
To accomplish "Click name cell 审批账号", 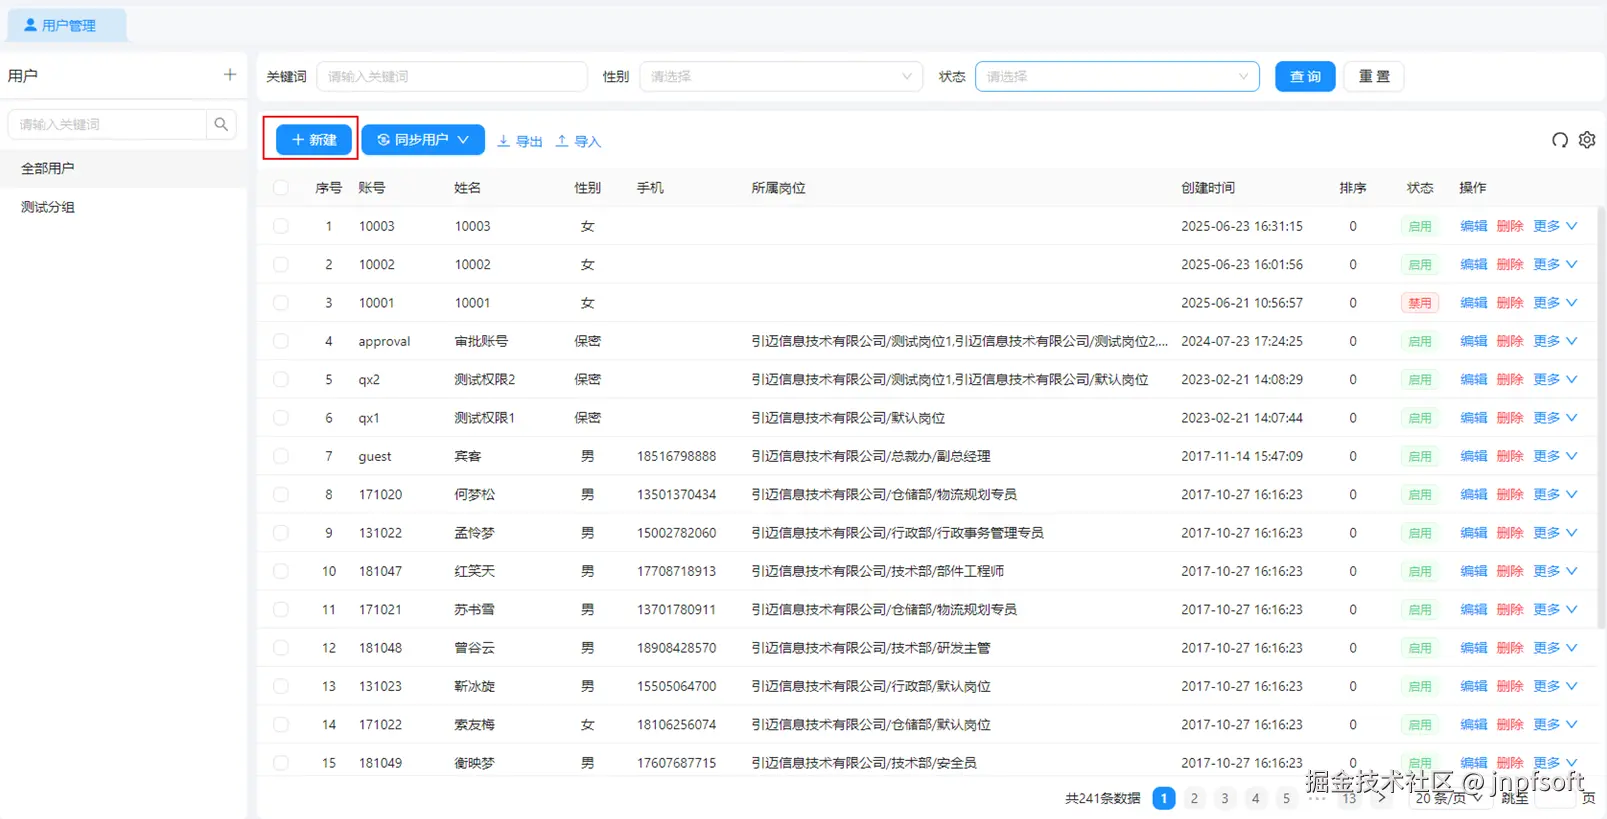I will click(x=481, y=341).
